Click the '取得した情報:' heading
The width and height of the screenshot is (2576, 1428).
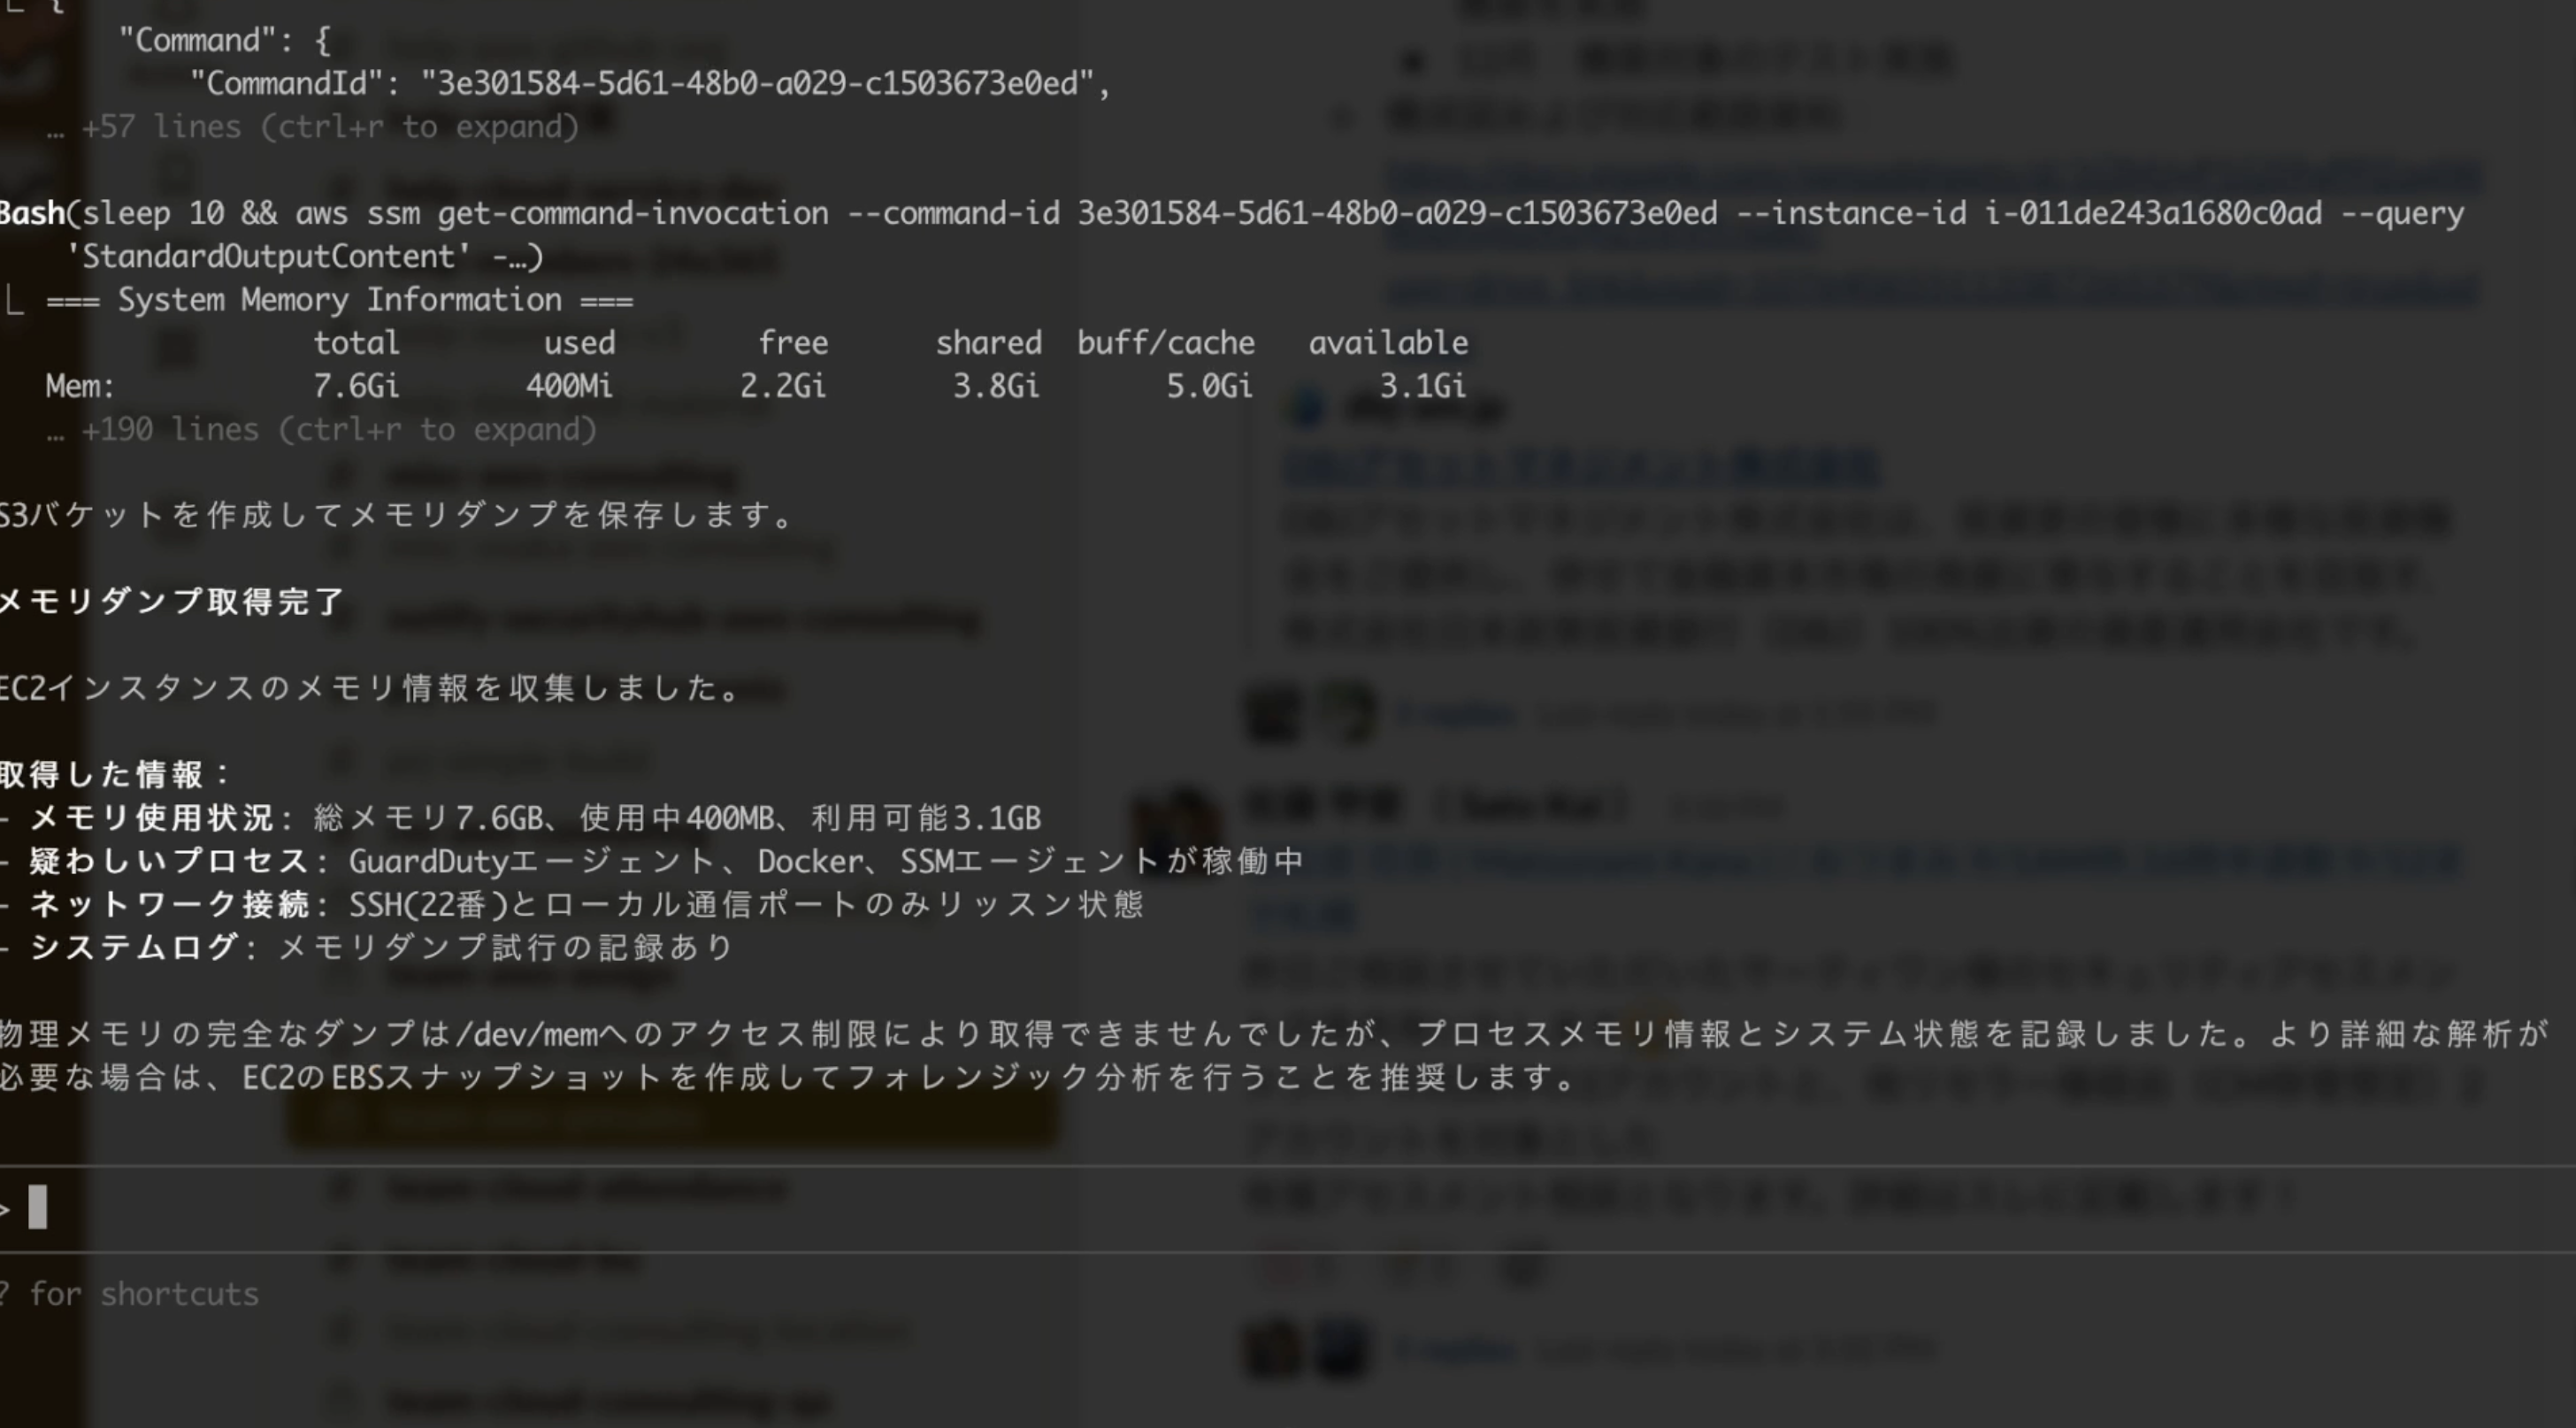[116, 775]
